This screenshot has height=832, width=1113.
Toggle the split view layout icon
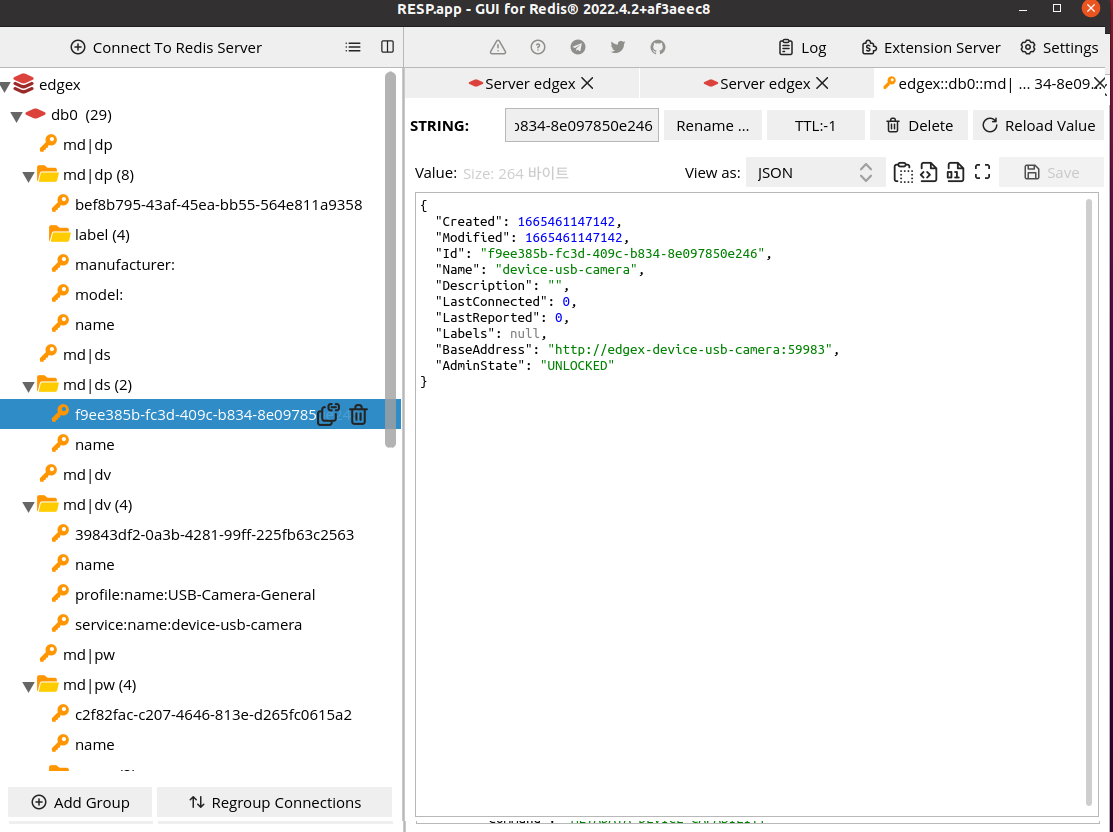click(388, 47)
